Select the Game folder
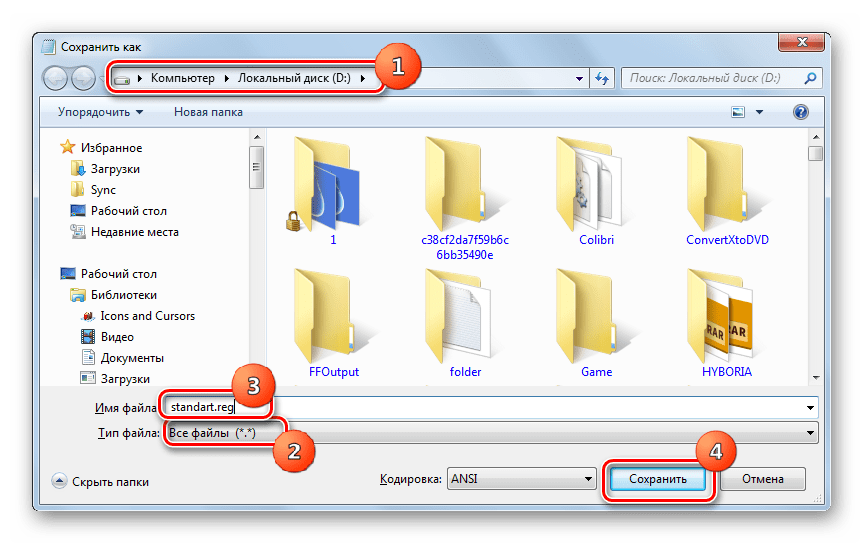The width and height of the screenshot is (864, 544). click(x=596, y=324)
